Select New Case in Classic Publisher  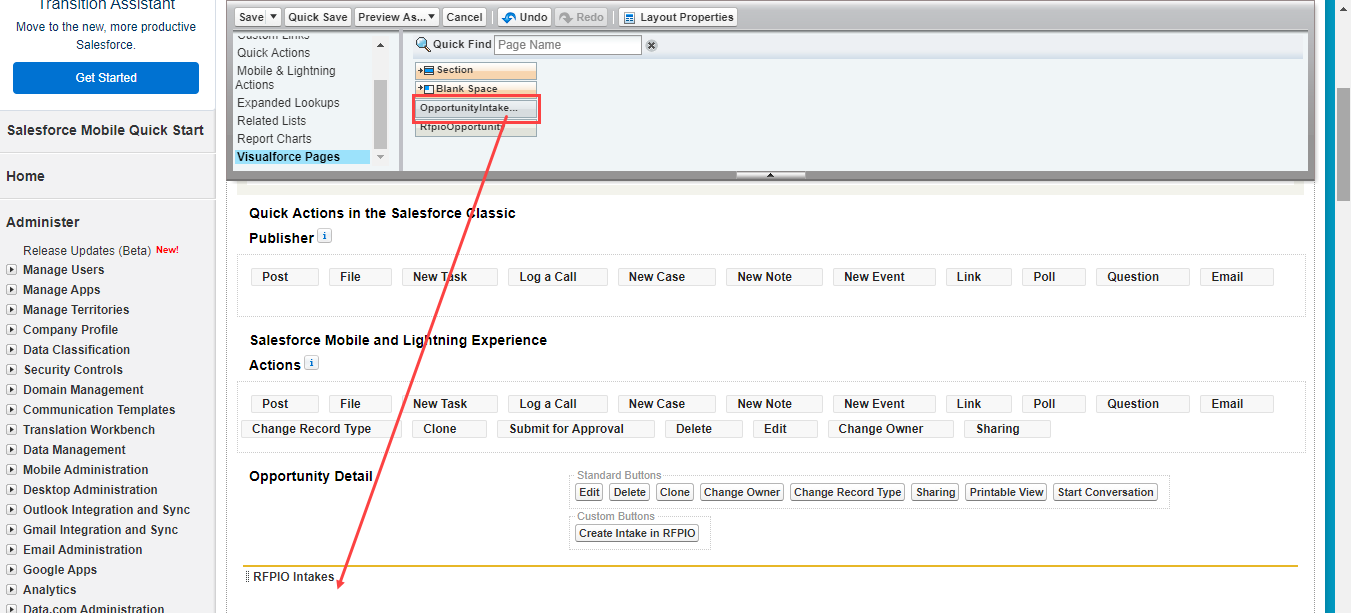pyautogui.click(x=666, y=277)
